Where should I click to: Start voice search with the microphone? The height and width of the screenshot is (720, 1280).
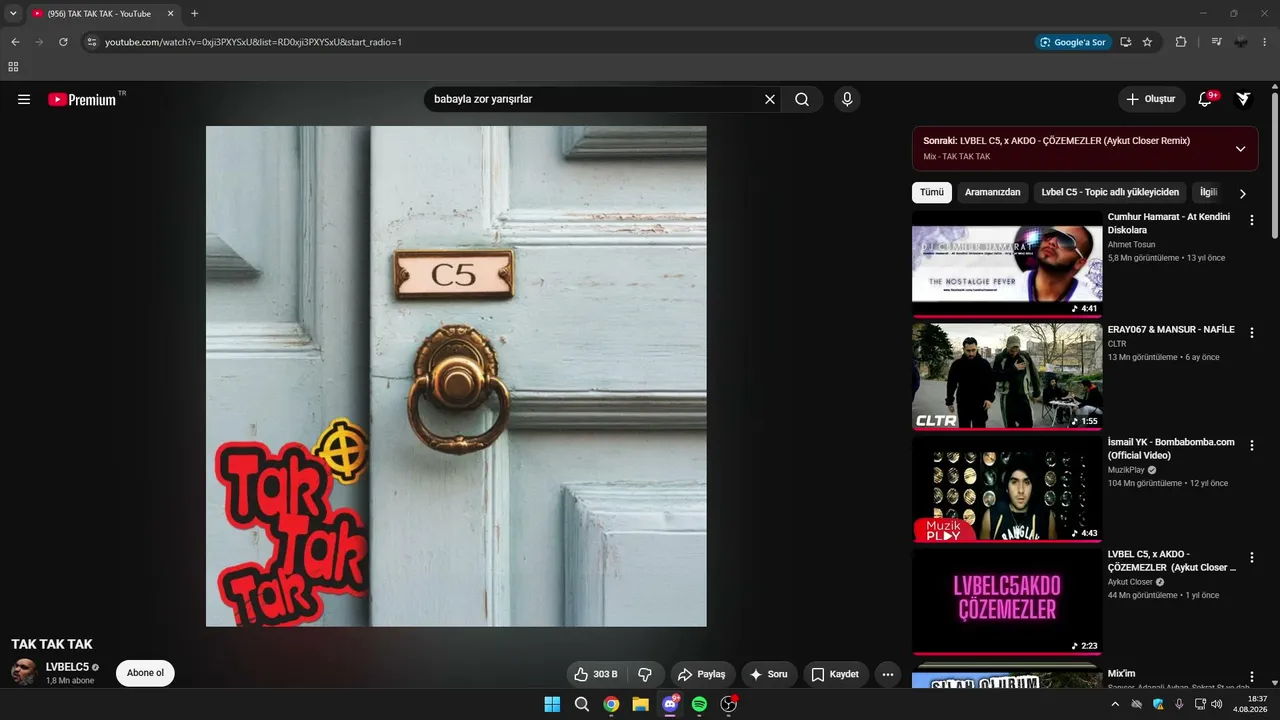(847, 99)
